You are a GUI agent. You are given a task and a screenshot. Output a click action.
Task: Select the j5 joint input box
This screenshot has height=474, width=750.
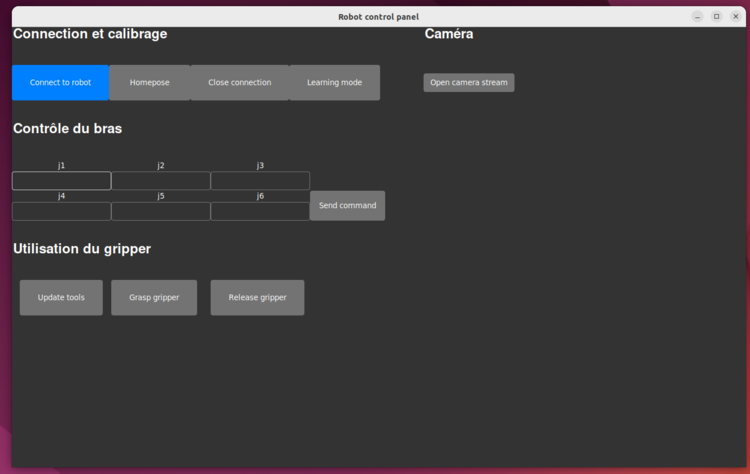coord(160,212)
